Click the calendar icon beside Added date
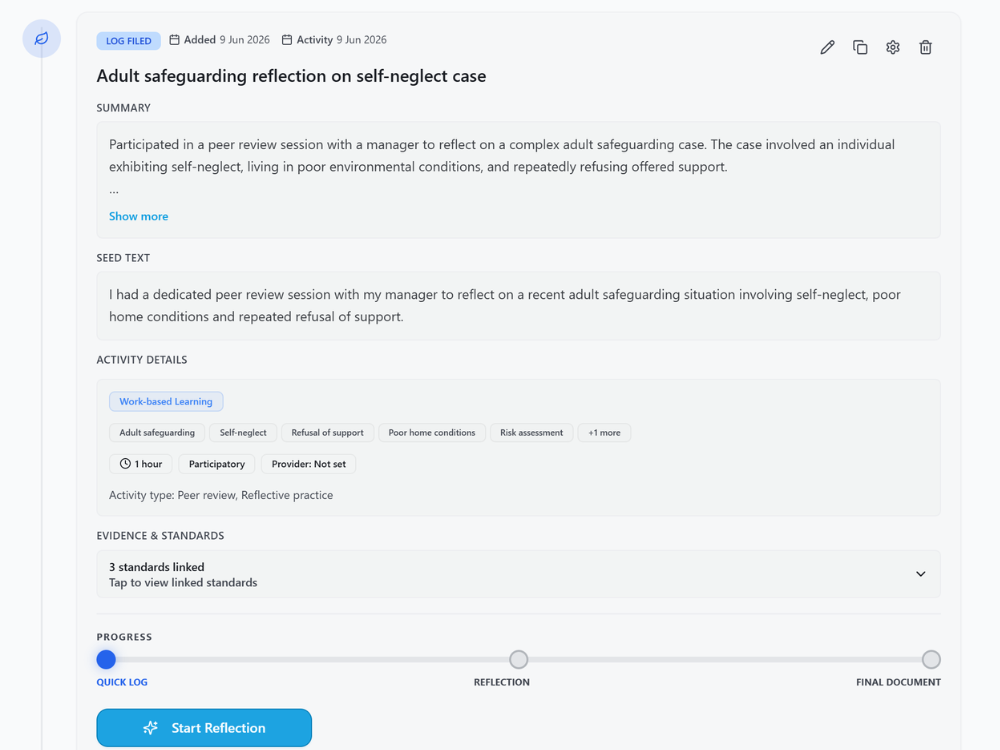Image resolution: width=1000 pixels, height=750 pixels. pos(174,40)
